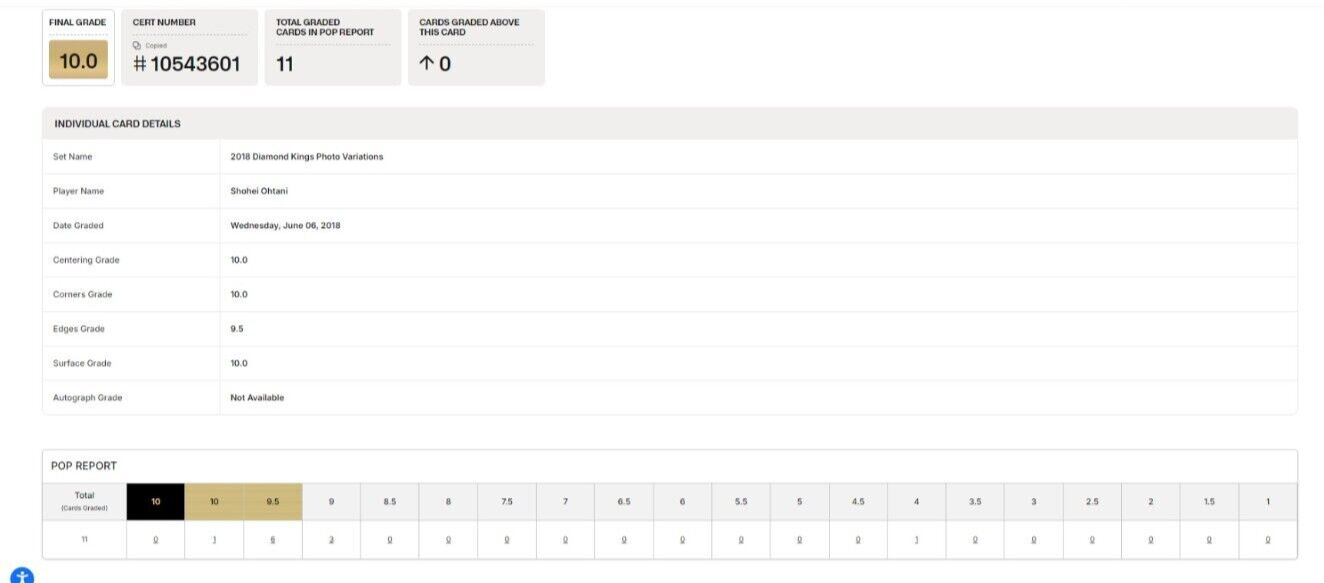
Task: Click the Pop Report section header
Action: pos(84,466)
